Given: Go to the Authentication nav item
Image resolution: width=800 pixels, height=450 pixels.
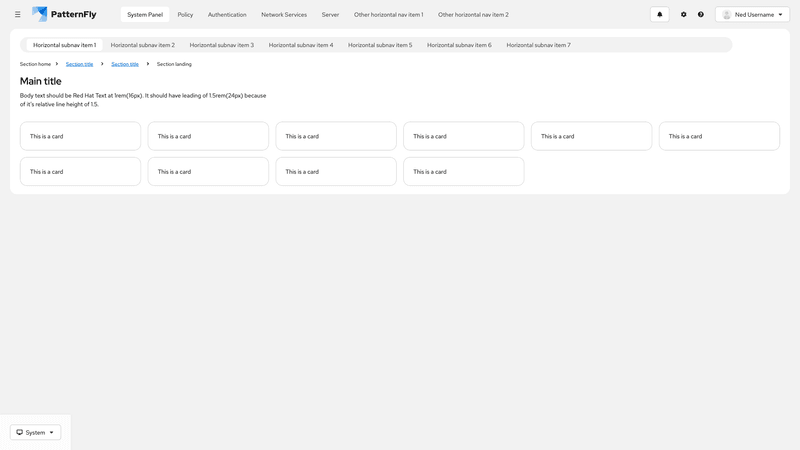Looking at the screenshot, I should coord(227,15).
